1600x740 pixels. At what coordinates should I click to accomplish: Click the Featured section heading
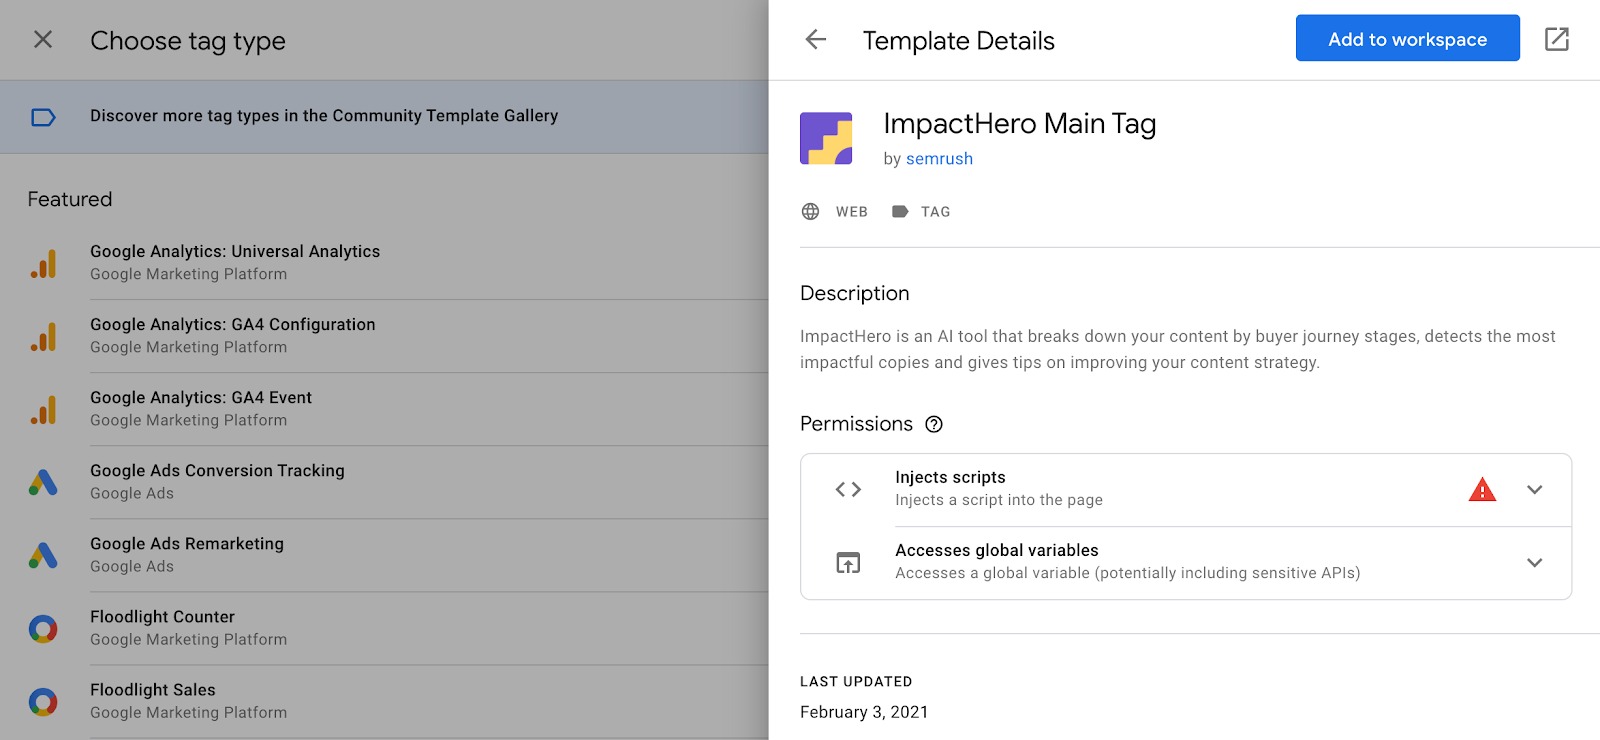[x=70, y=199]
